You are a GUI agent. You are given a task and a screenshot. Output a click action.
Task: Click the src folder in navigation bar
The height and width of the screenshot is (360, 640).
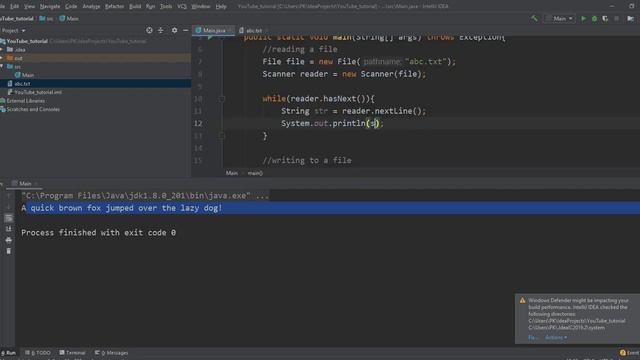(x=46, y=18)
